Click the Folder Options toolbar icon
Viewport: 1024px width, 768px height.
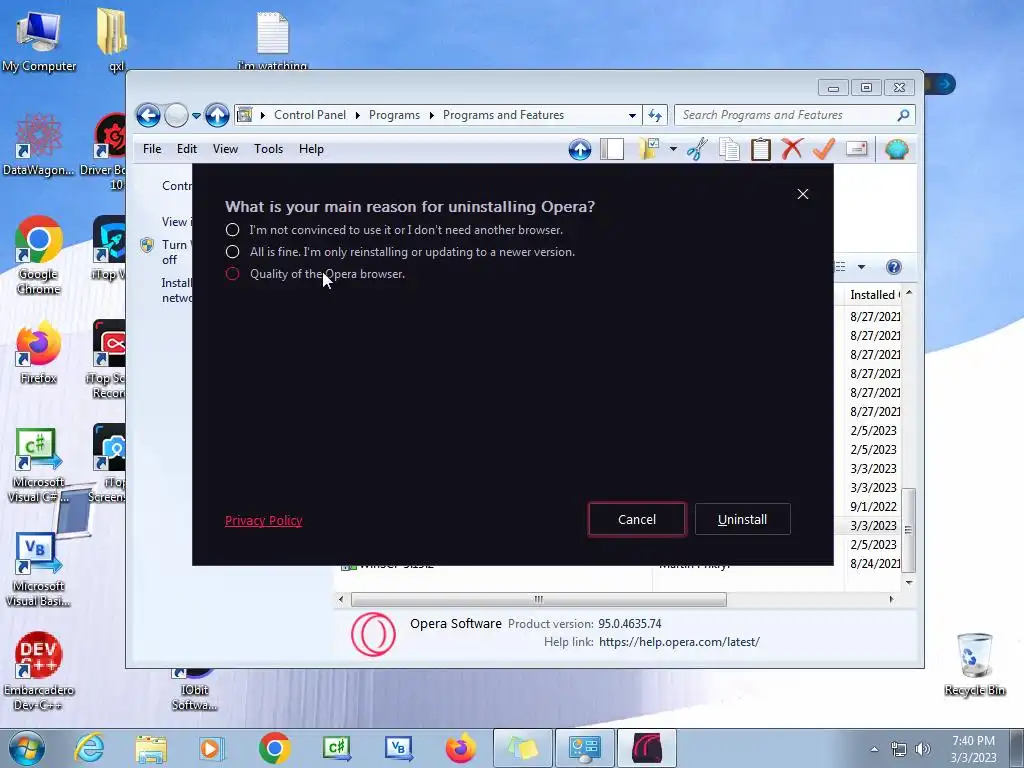(x=648, y=149)
